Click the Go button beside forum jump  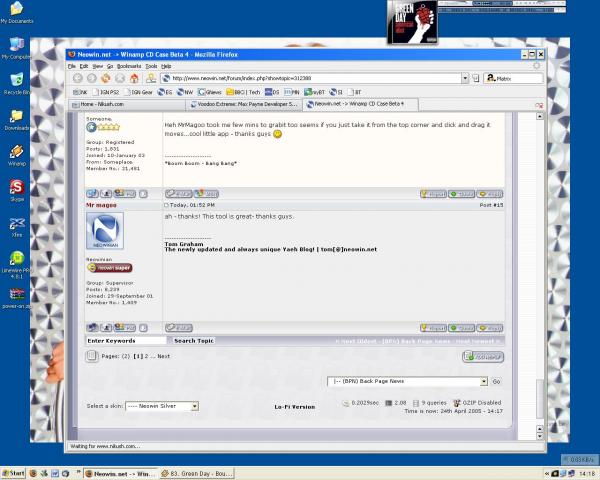[x=496, y=382]
